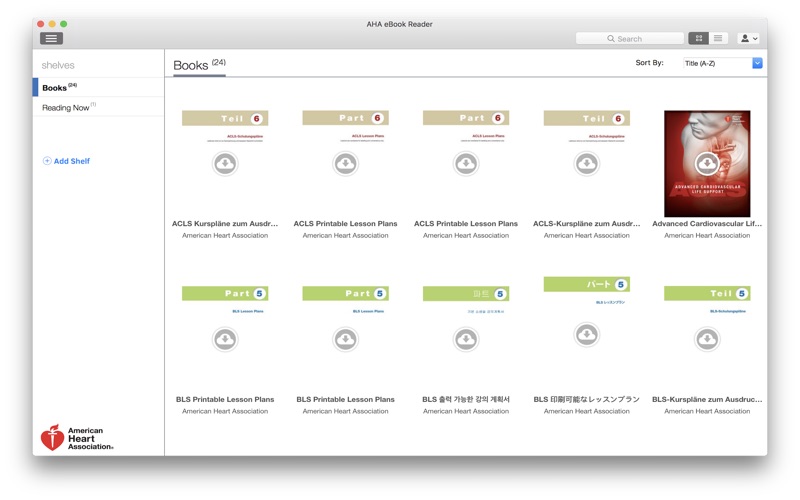The width and height of the screenshot is (800, 500).
Task: Select the Books shelf in the sidebar
Action: pos(99,87)
